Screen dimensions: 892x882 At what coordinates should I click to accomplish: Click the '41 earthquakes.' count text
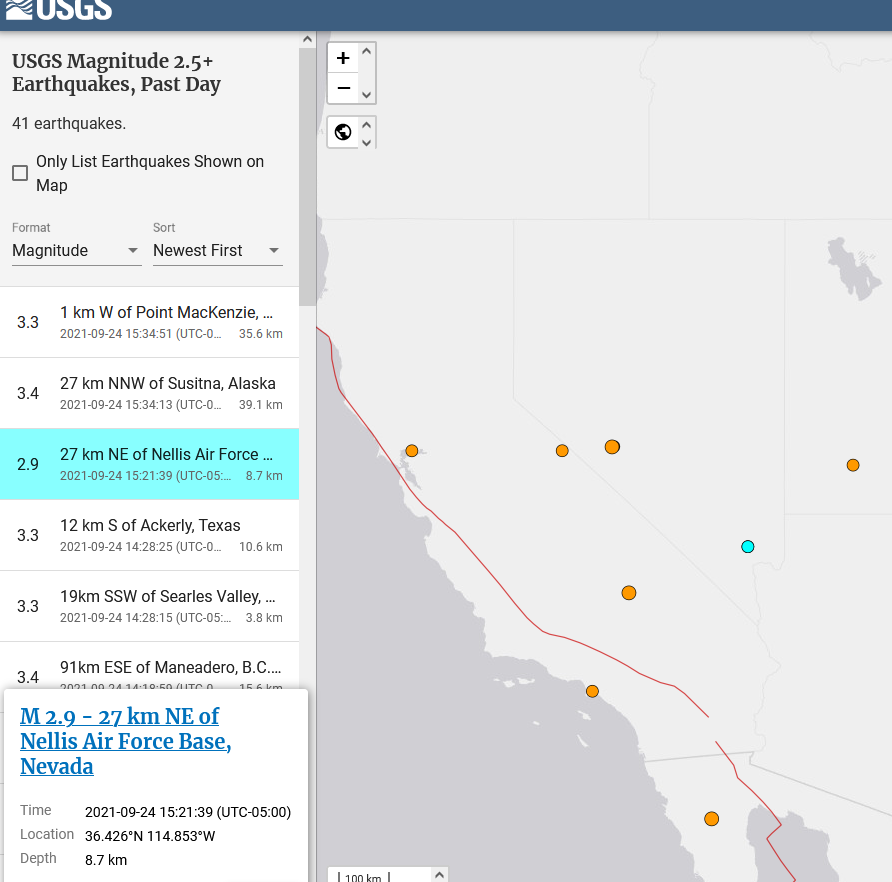tap(69, 123)
